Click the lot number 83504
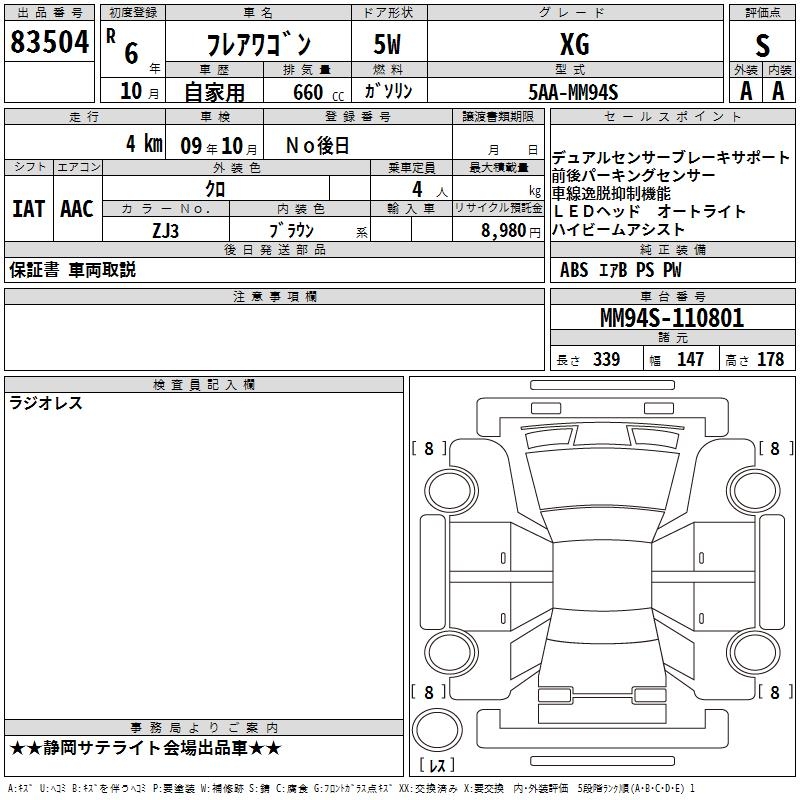 click(x=49, y=42)
